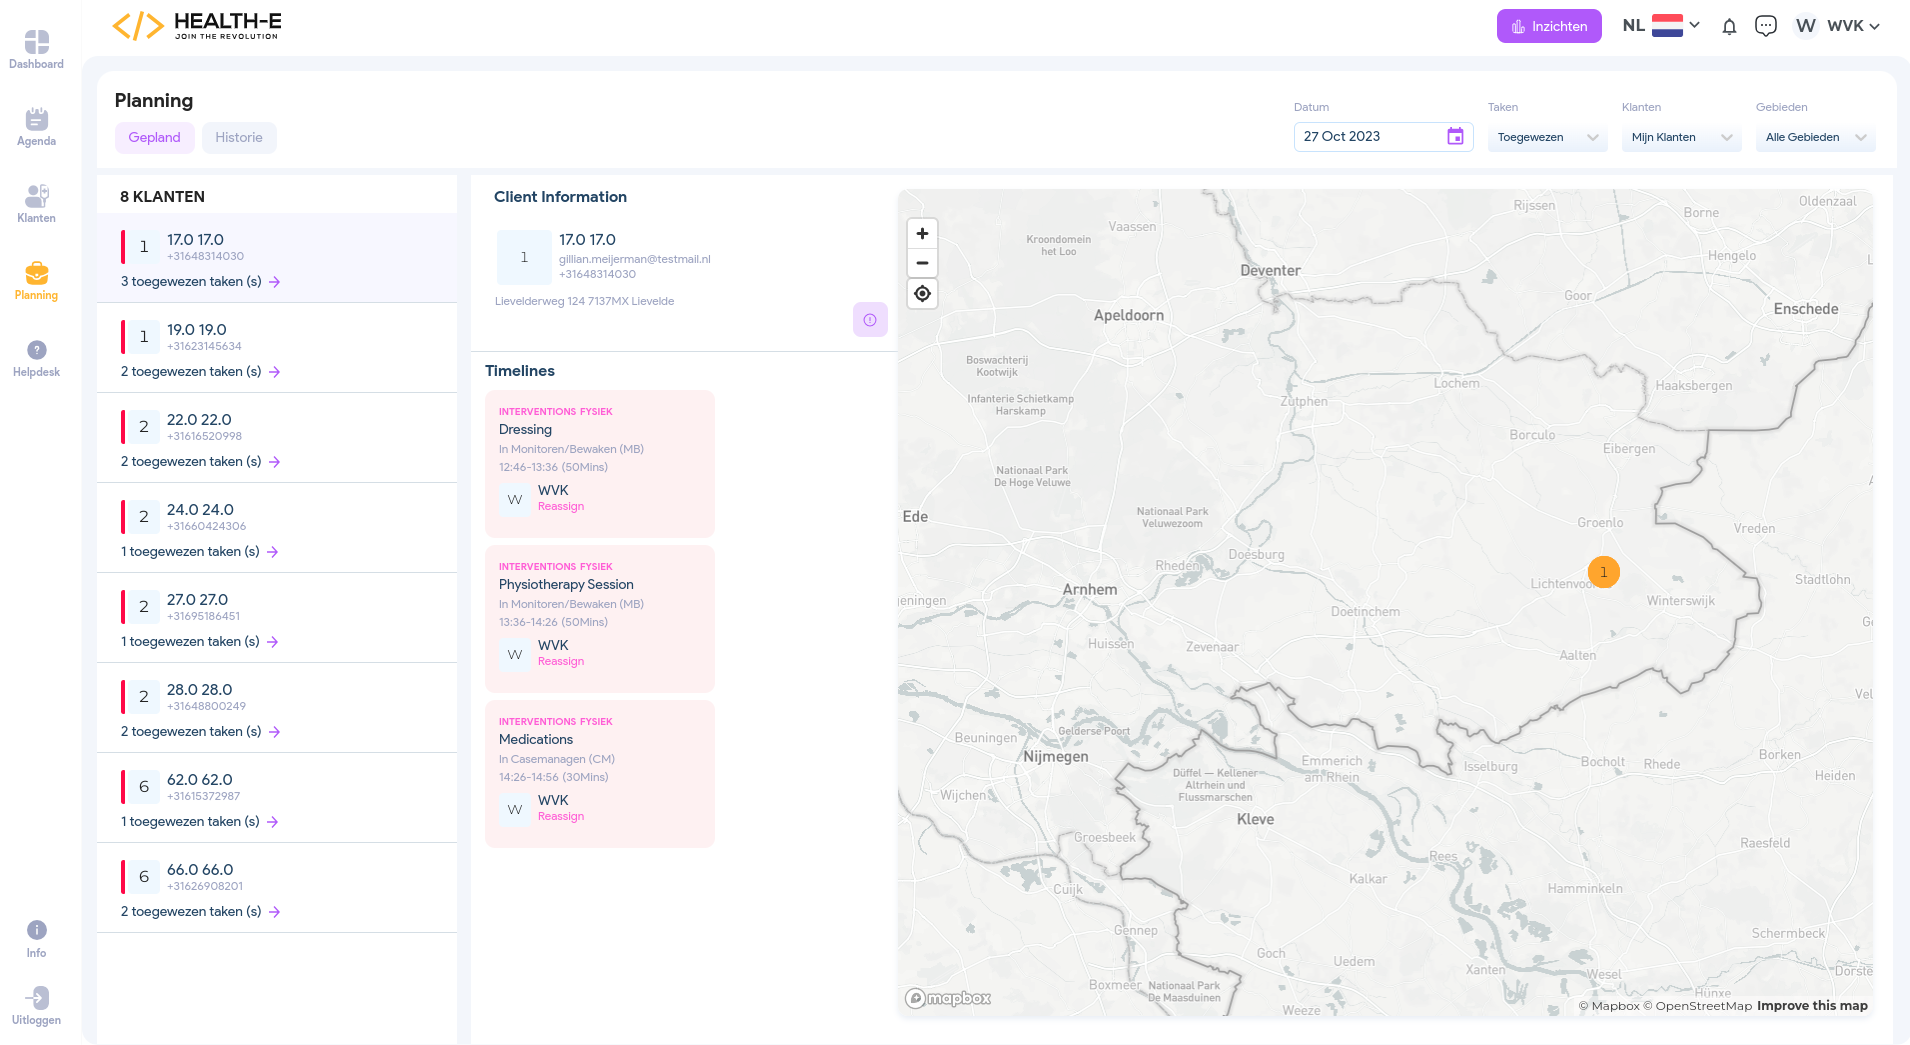Open the notifications bell
The image size is (1910, 1045).
click(x=1729, y=27)
